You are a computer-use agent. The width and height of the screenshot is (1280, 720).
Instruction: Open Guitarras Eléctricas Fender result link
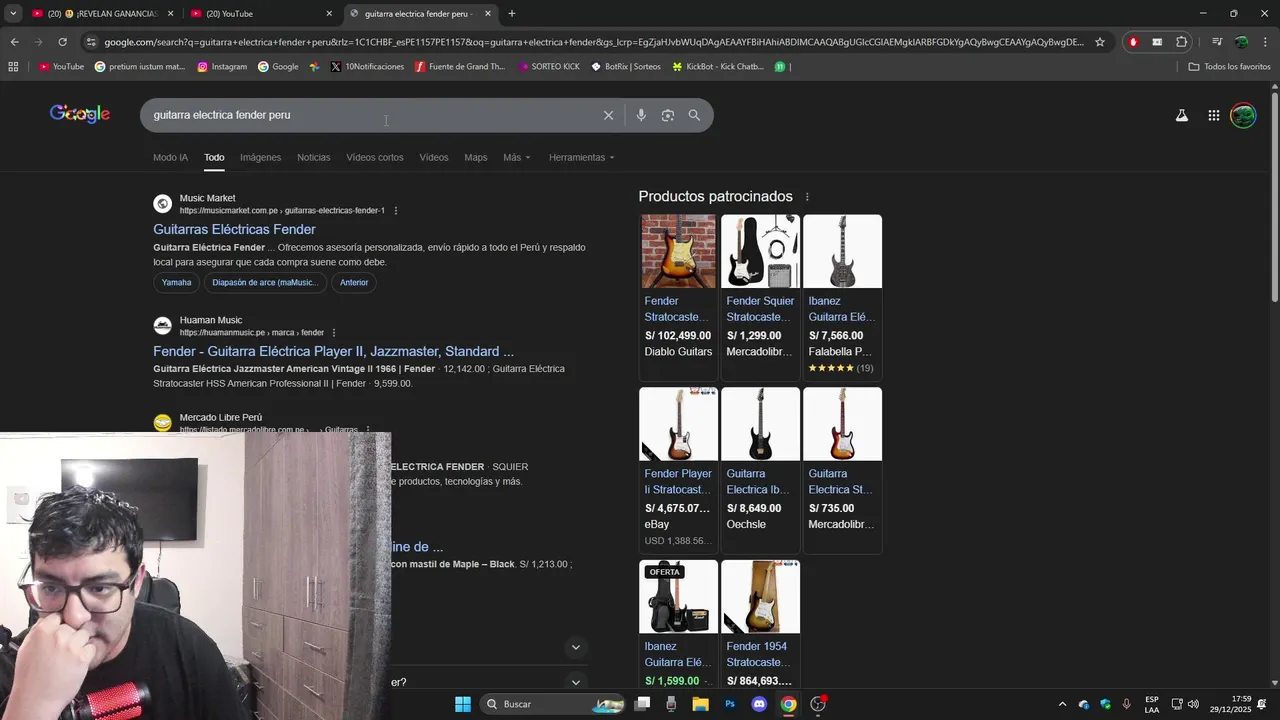point(234,229)
